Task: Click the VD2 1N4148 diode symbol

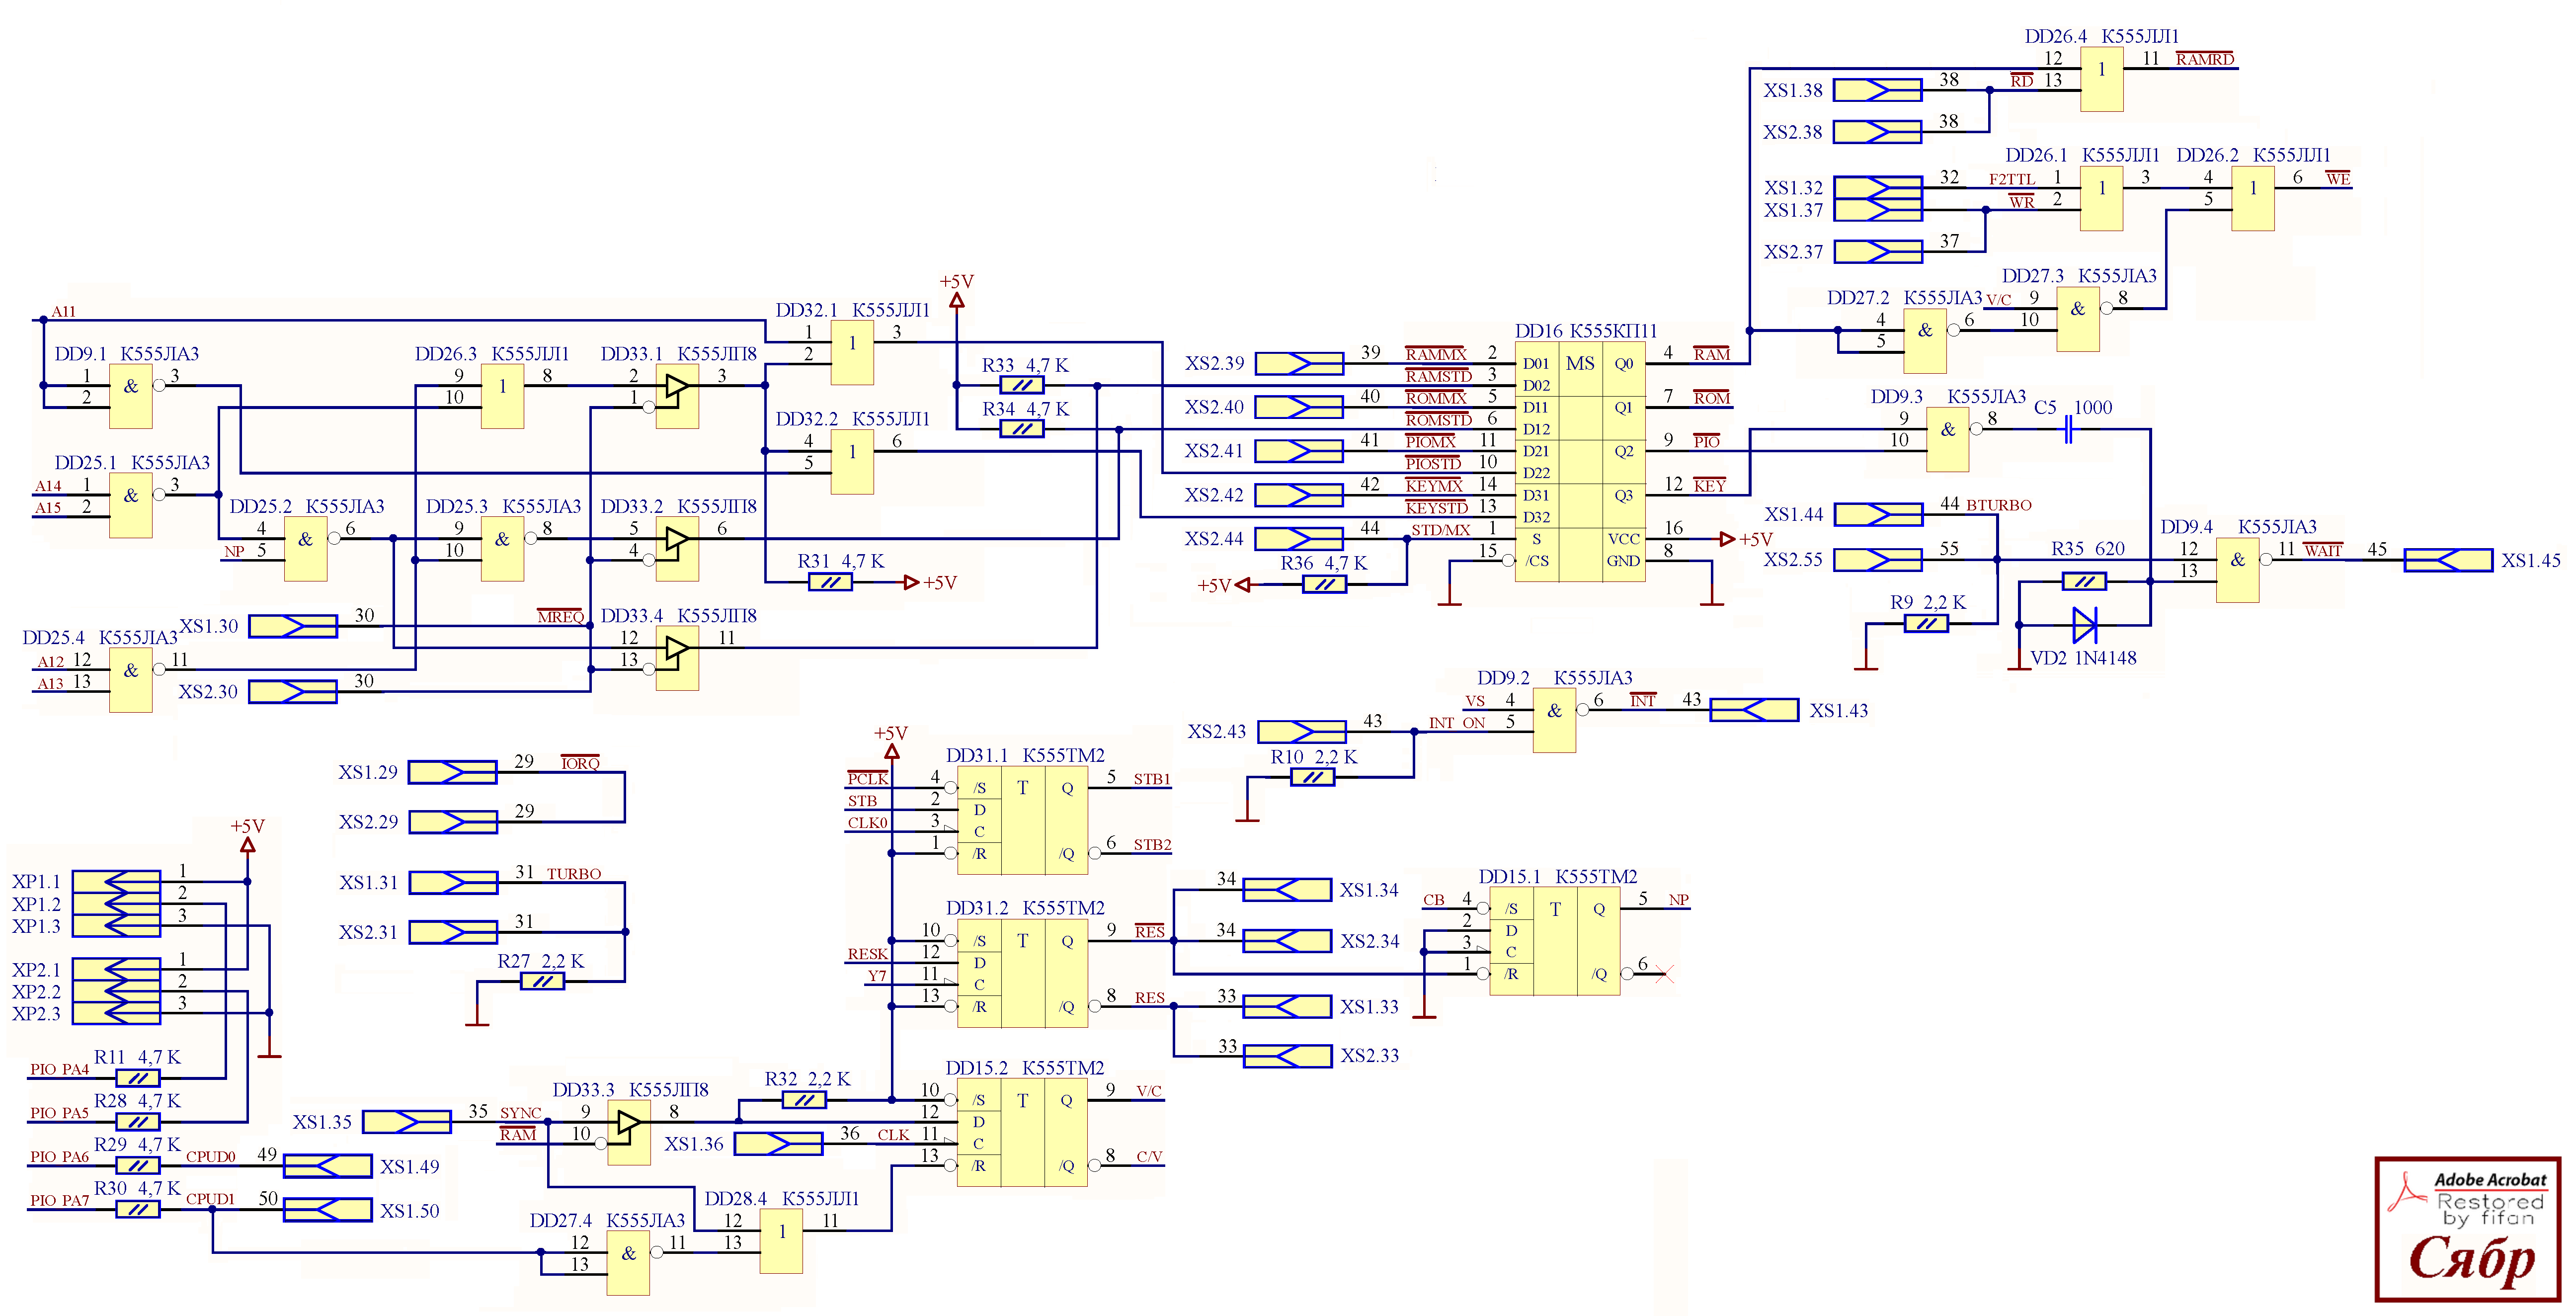Action: [2084, 625]
